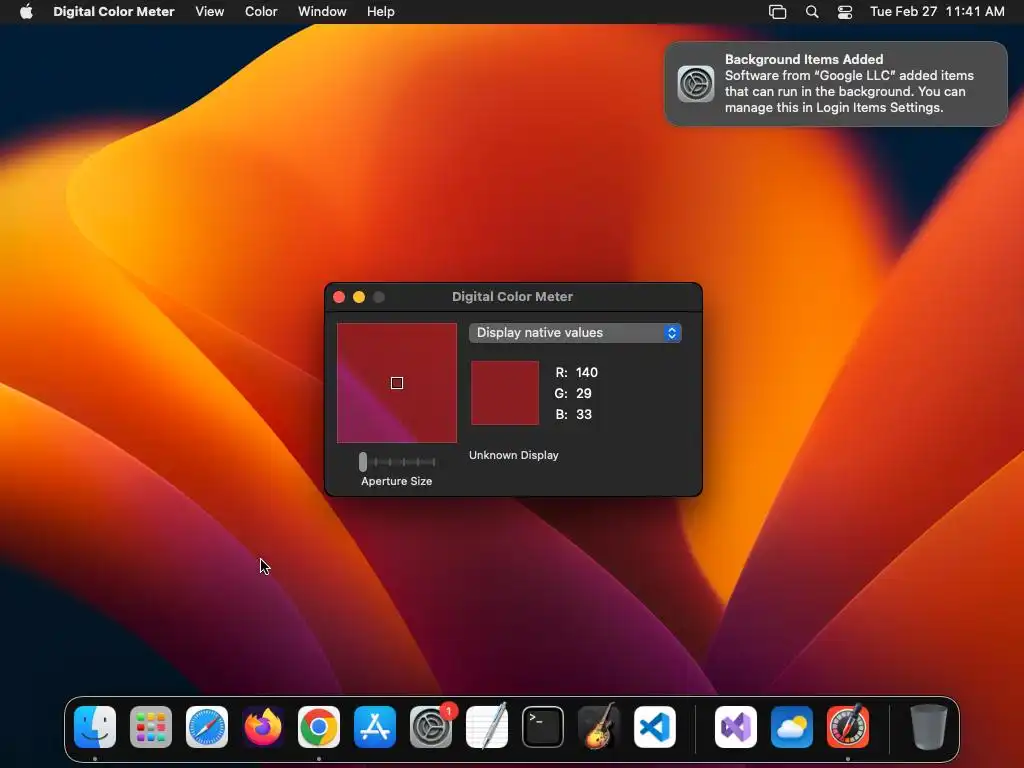This screenshot has height=768, width=1024.
Task: Open Visual Studio Code in Dock
Action: click(655, 727)
